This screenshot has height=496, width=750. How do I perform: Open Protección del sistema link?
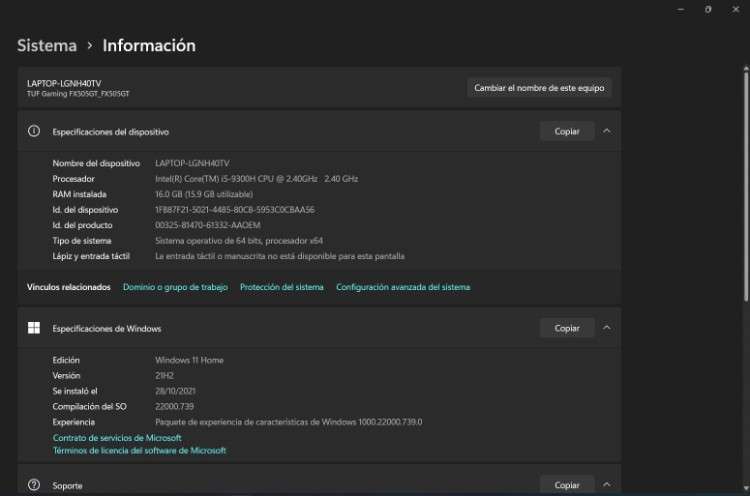click(x=282, y=287)
